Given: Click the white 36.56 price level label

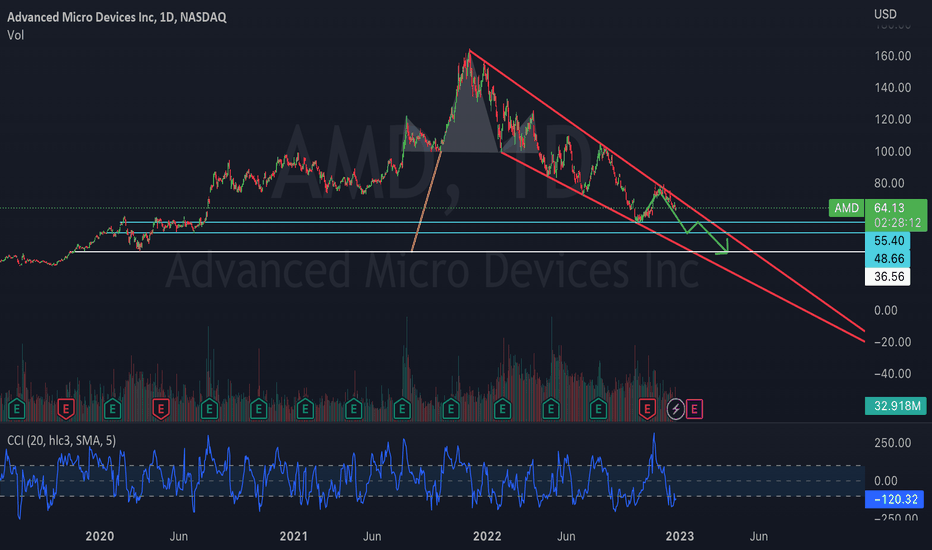Looking at the screenshot, I should pos(887,276).
